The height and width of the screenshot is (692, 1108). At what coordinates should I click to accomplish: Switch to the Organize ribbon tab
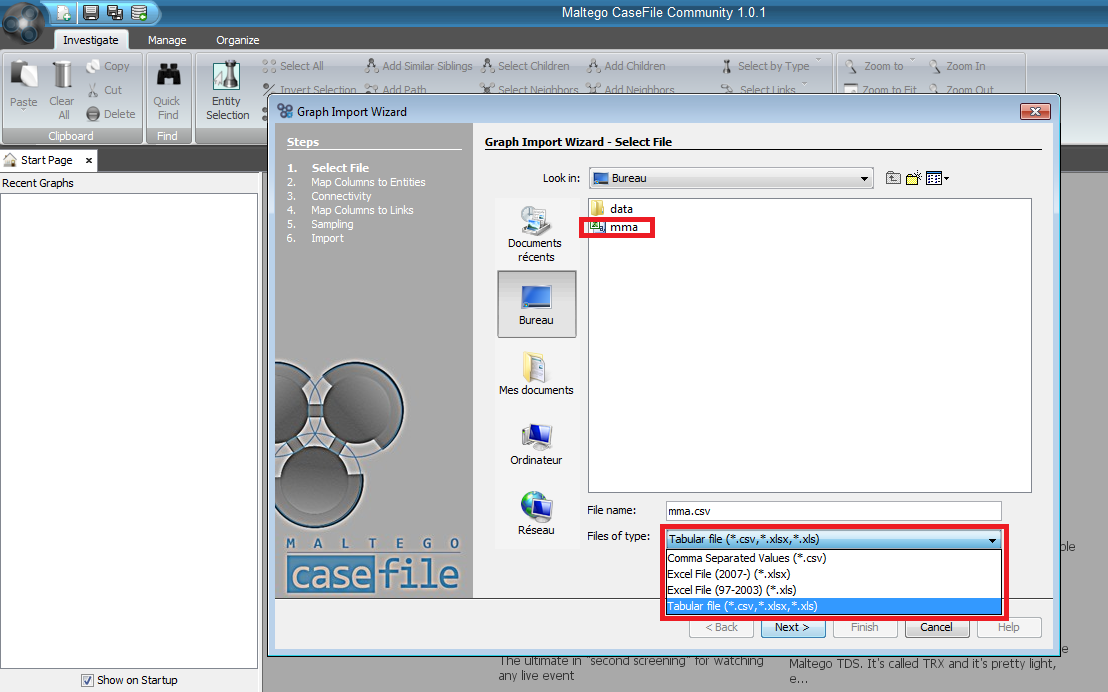pos(237,40)
